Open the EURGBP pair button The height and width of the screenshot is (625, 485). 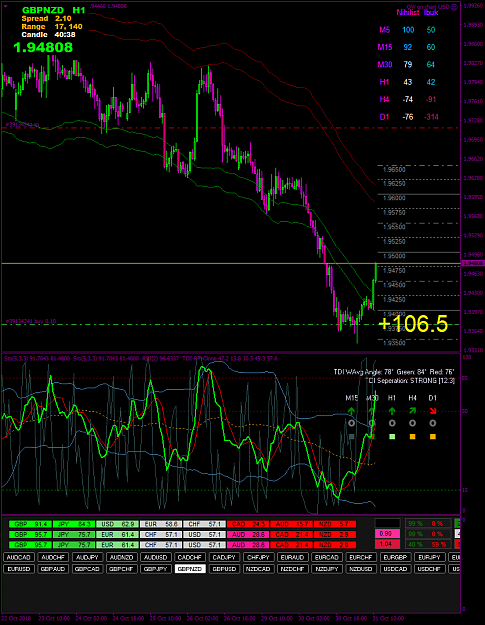pos(396,557)
